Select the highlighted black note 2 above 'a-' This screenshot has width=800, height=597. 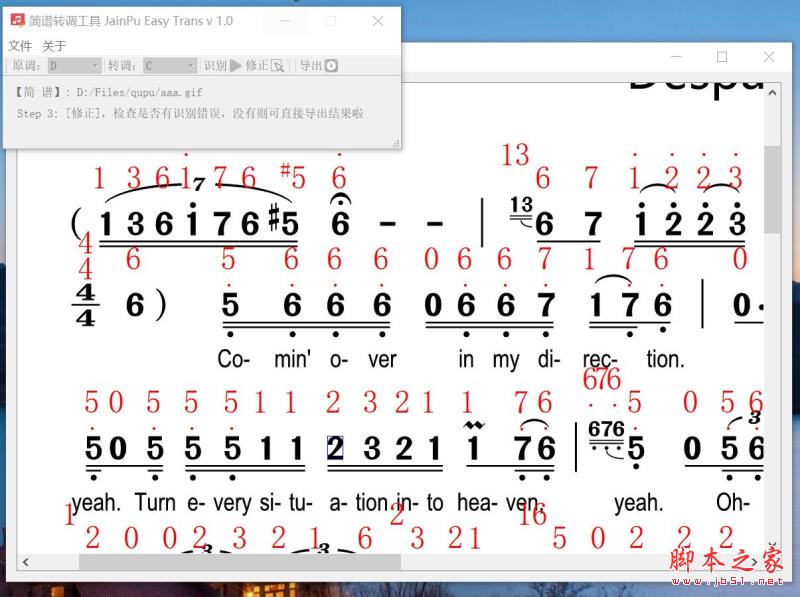point(335,448)
